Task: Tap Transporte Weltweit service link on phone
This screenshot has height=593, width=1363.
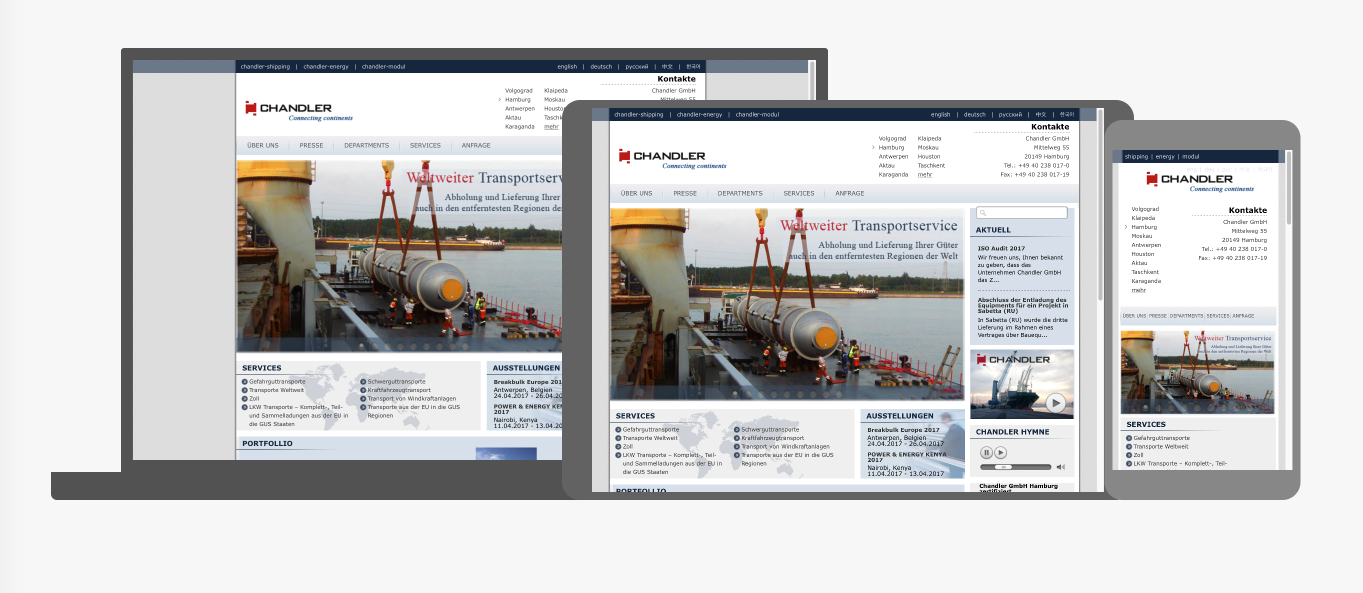Action: (x=1160, y=446)
